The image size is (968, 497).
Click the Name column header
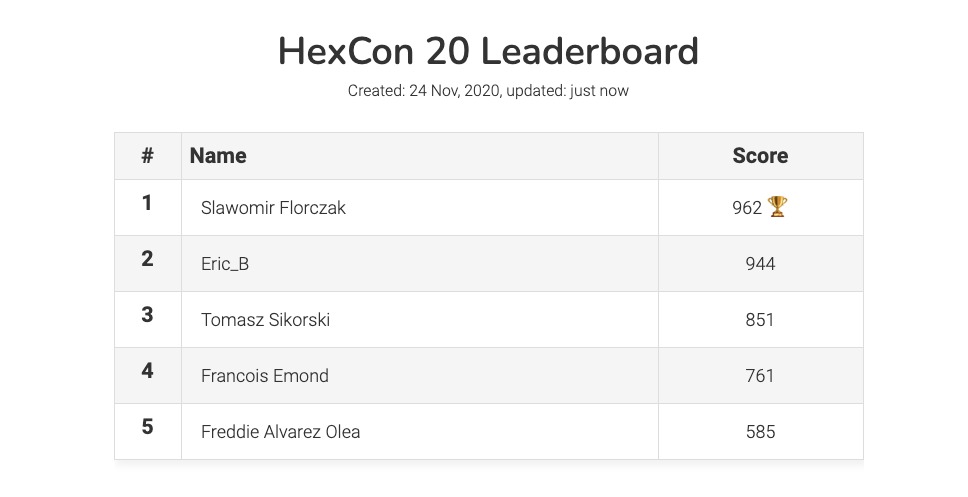218,155
